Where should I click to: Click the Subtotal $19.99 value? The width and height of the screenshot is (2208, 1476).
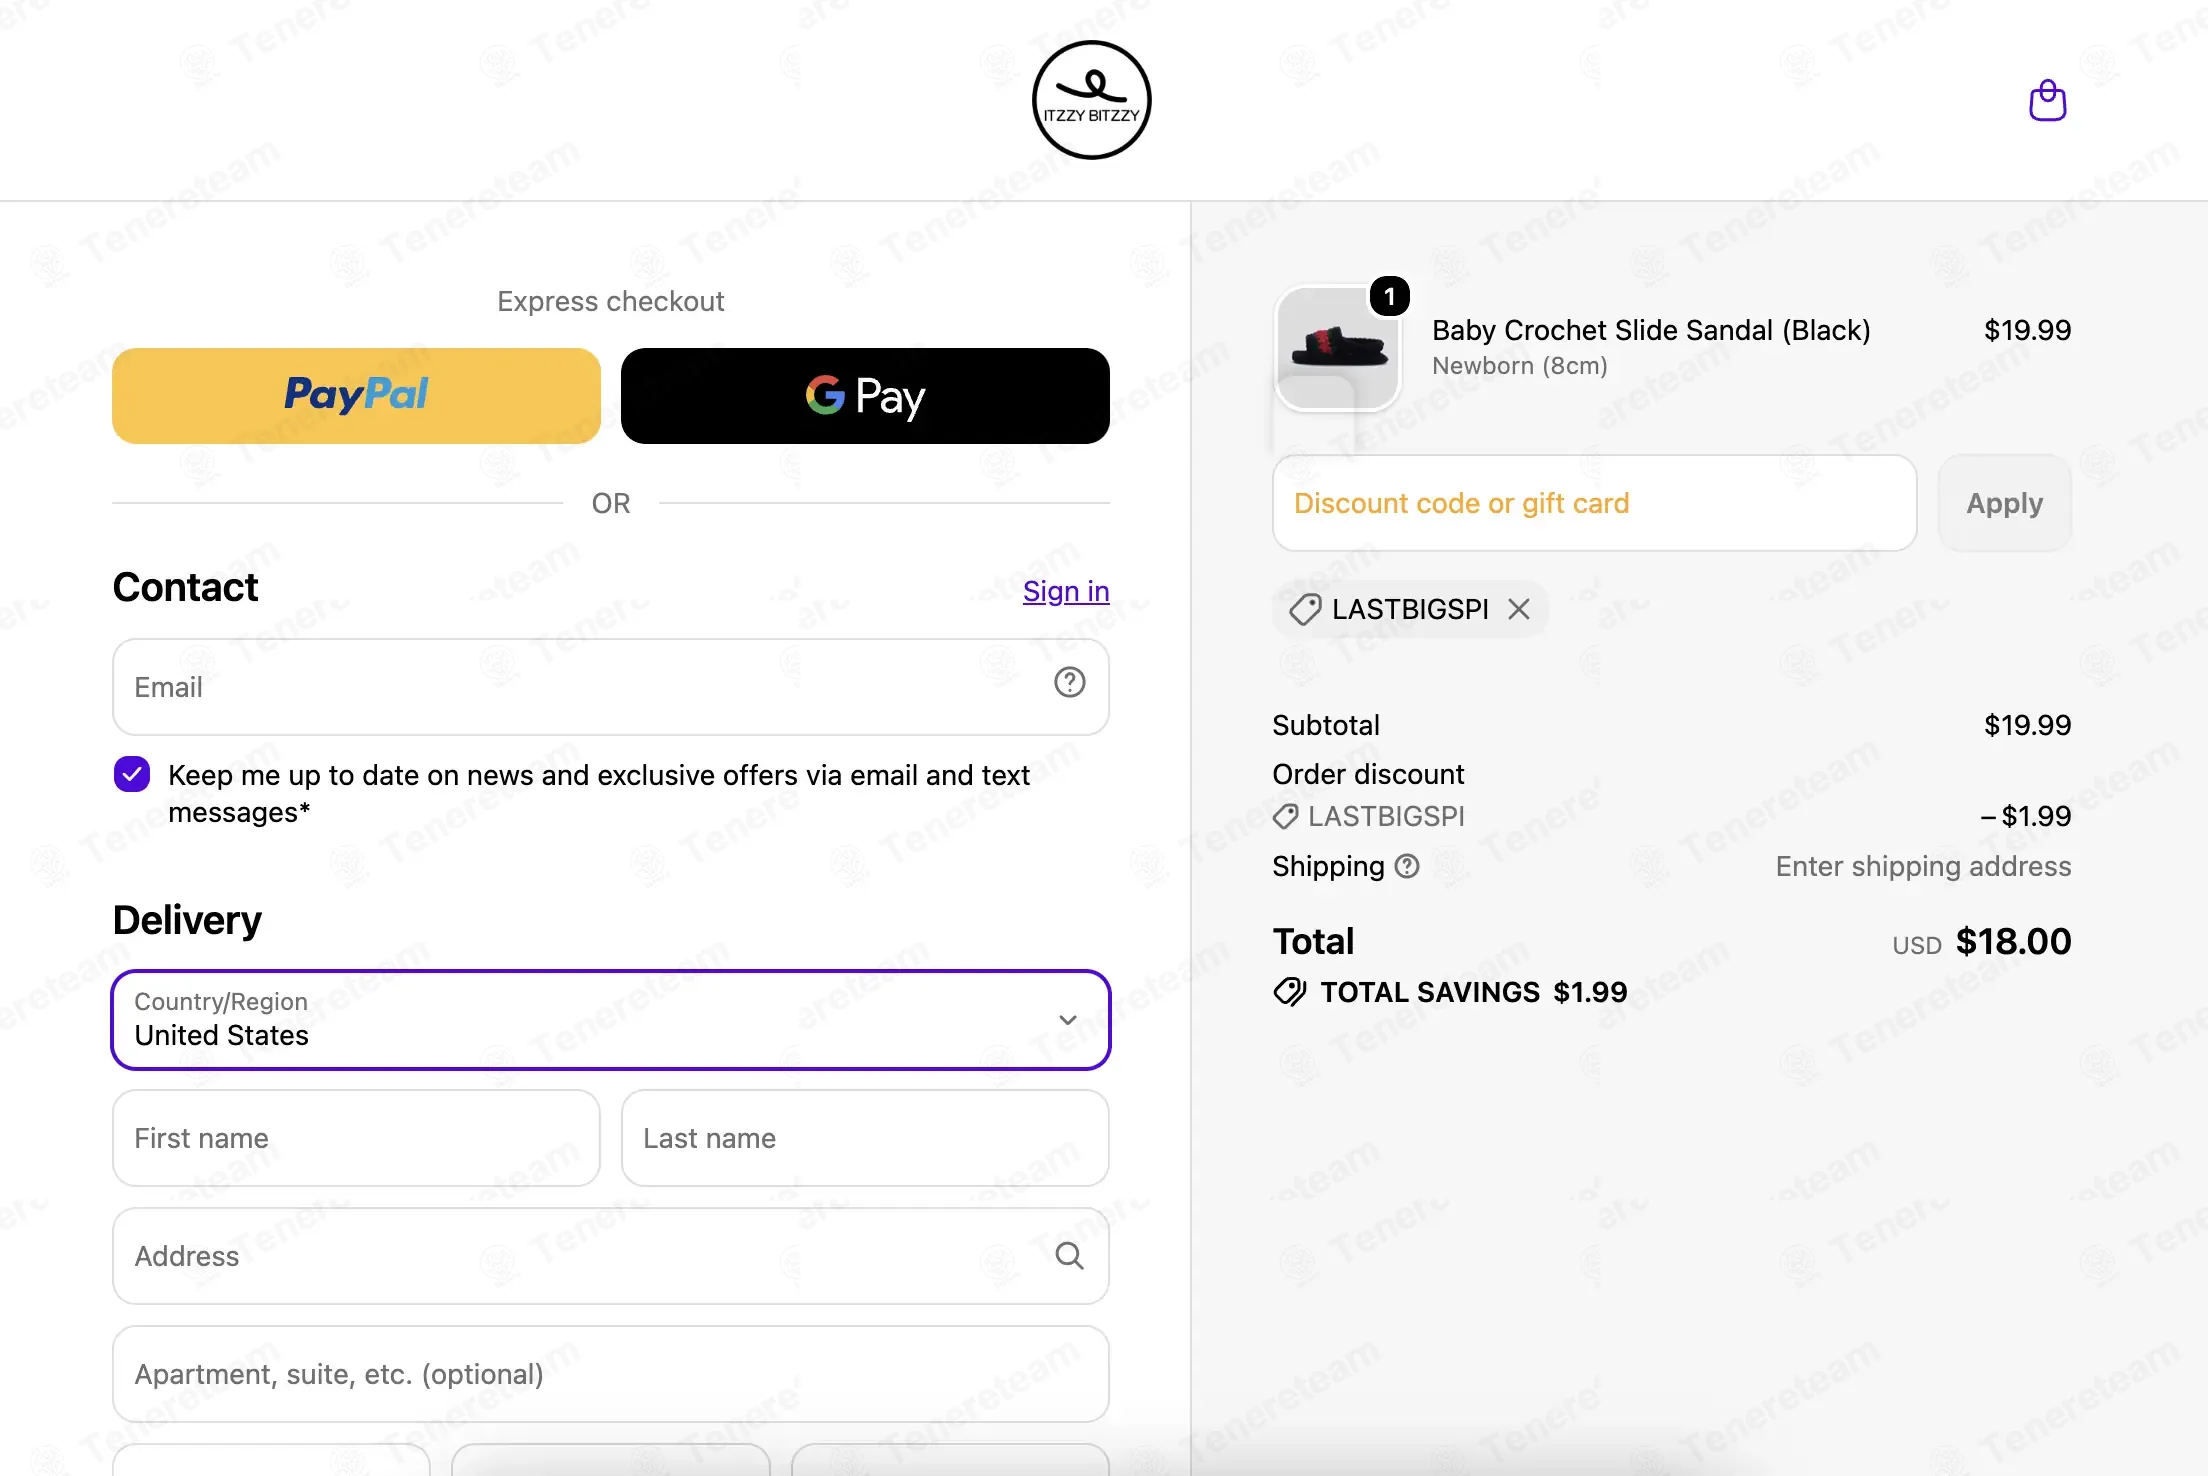click(x=2027, y=725)
